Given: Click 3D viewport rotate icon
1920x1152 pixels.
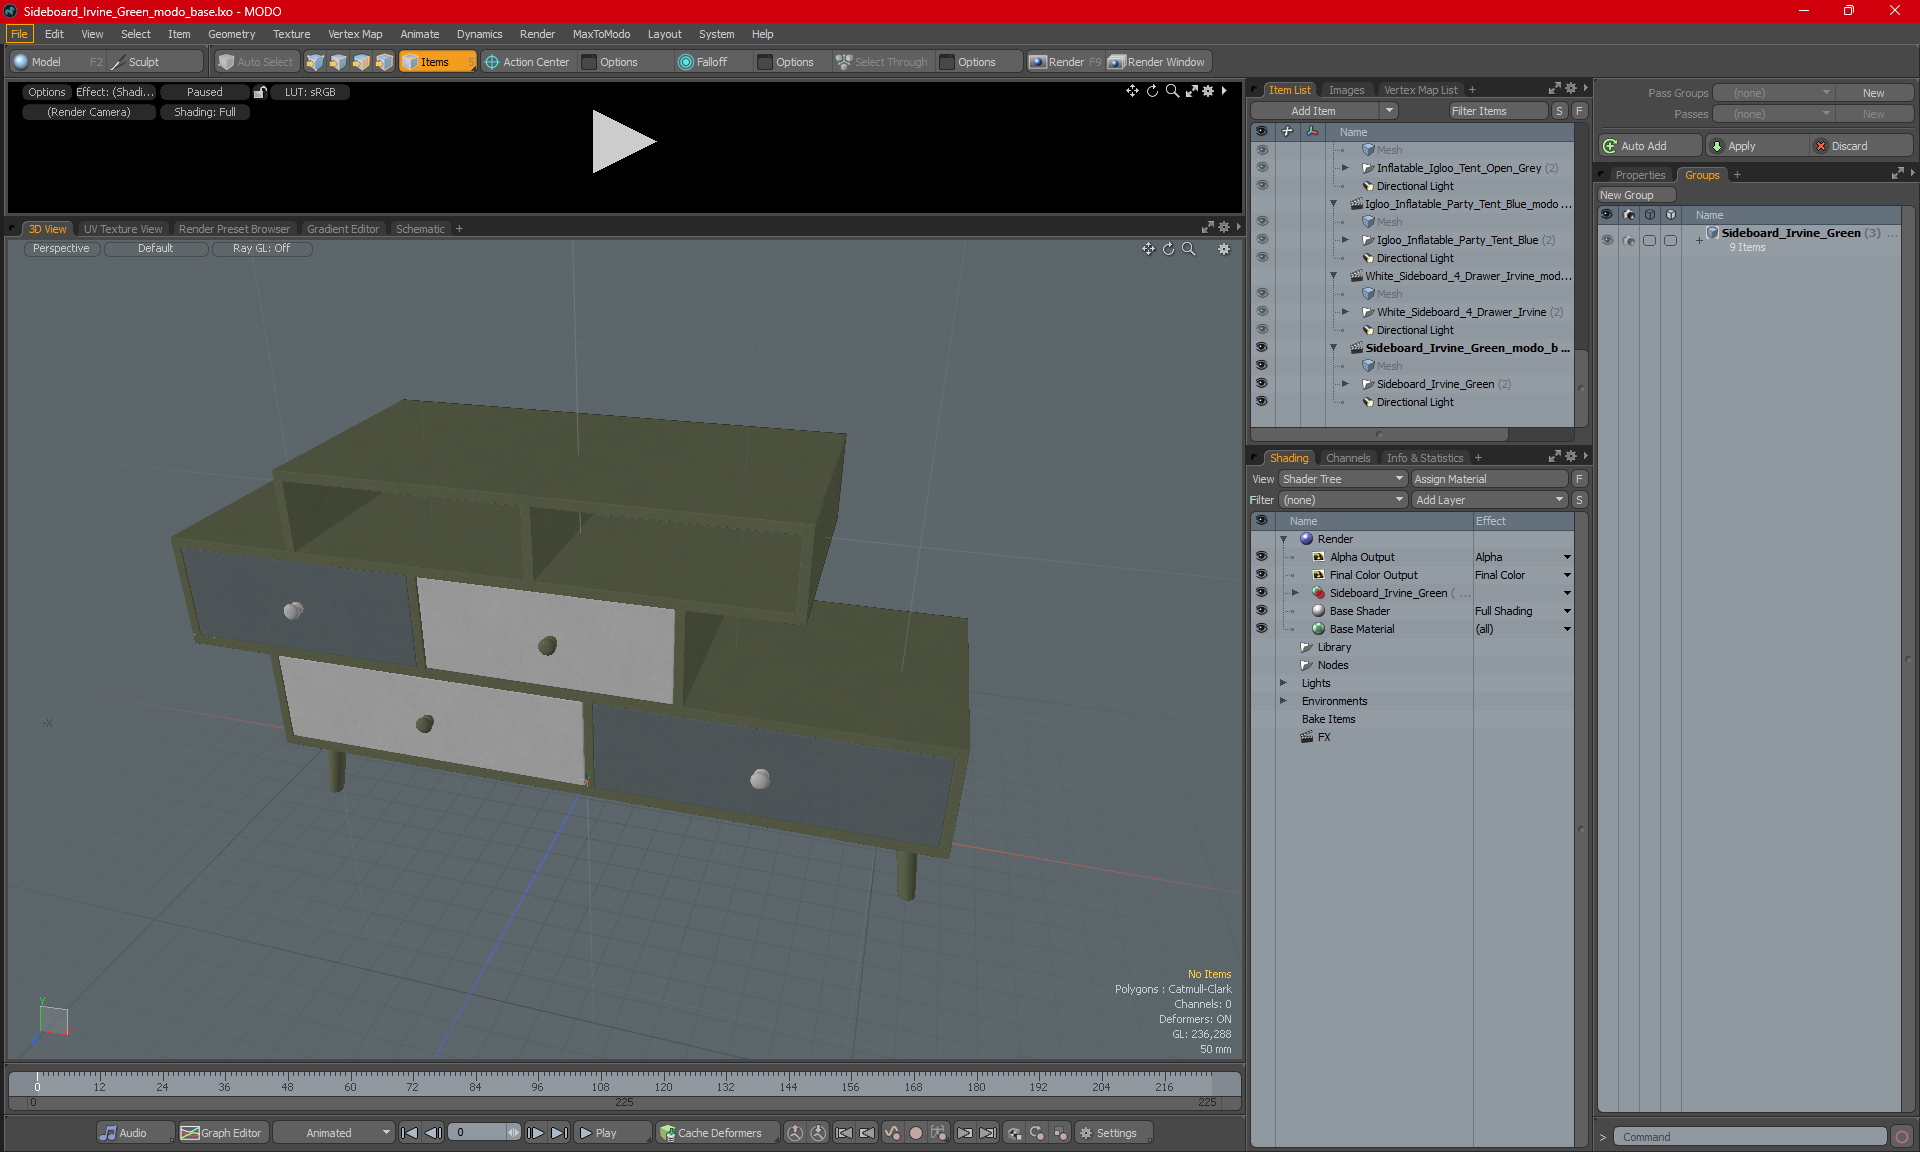Looking at the screenshot, I should (1168, 249).
